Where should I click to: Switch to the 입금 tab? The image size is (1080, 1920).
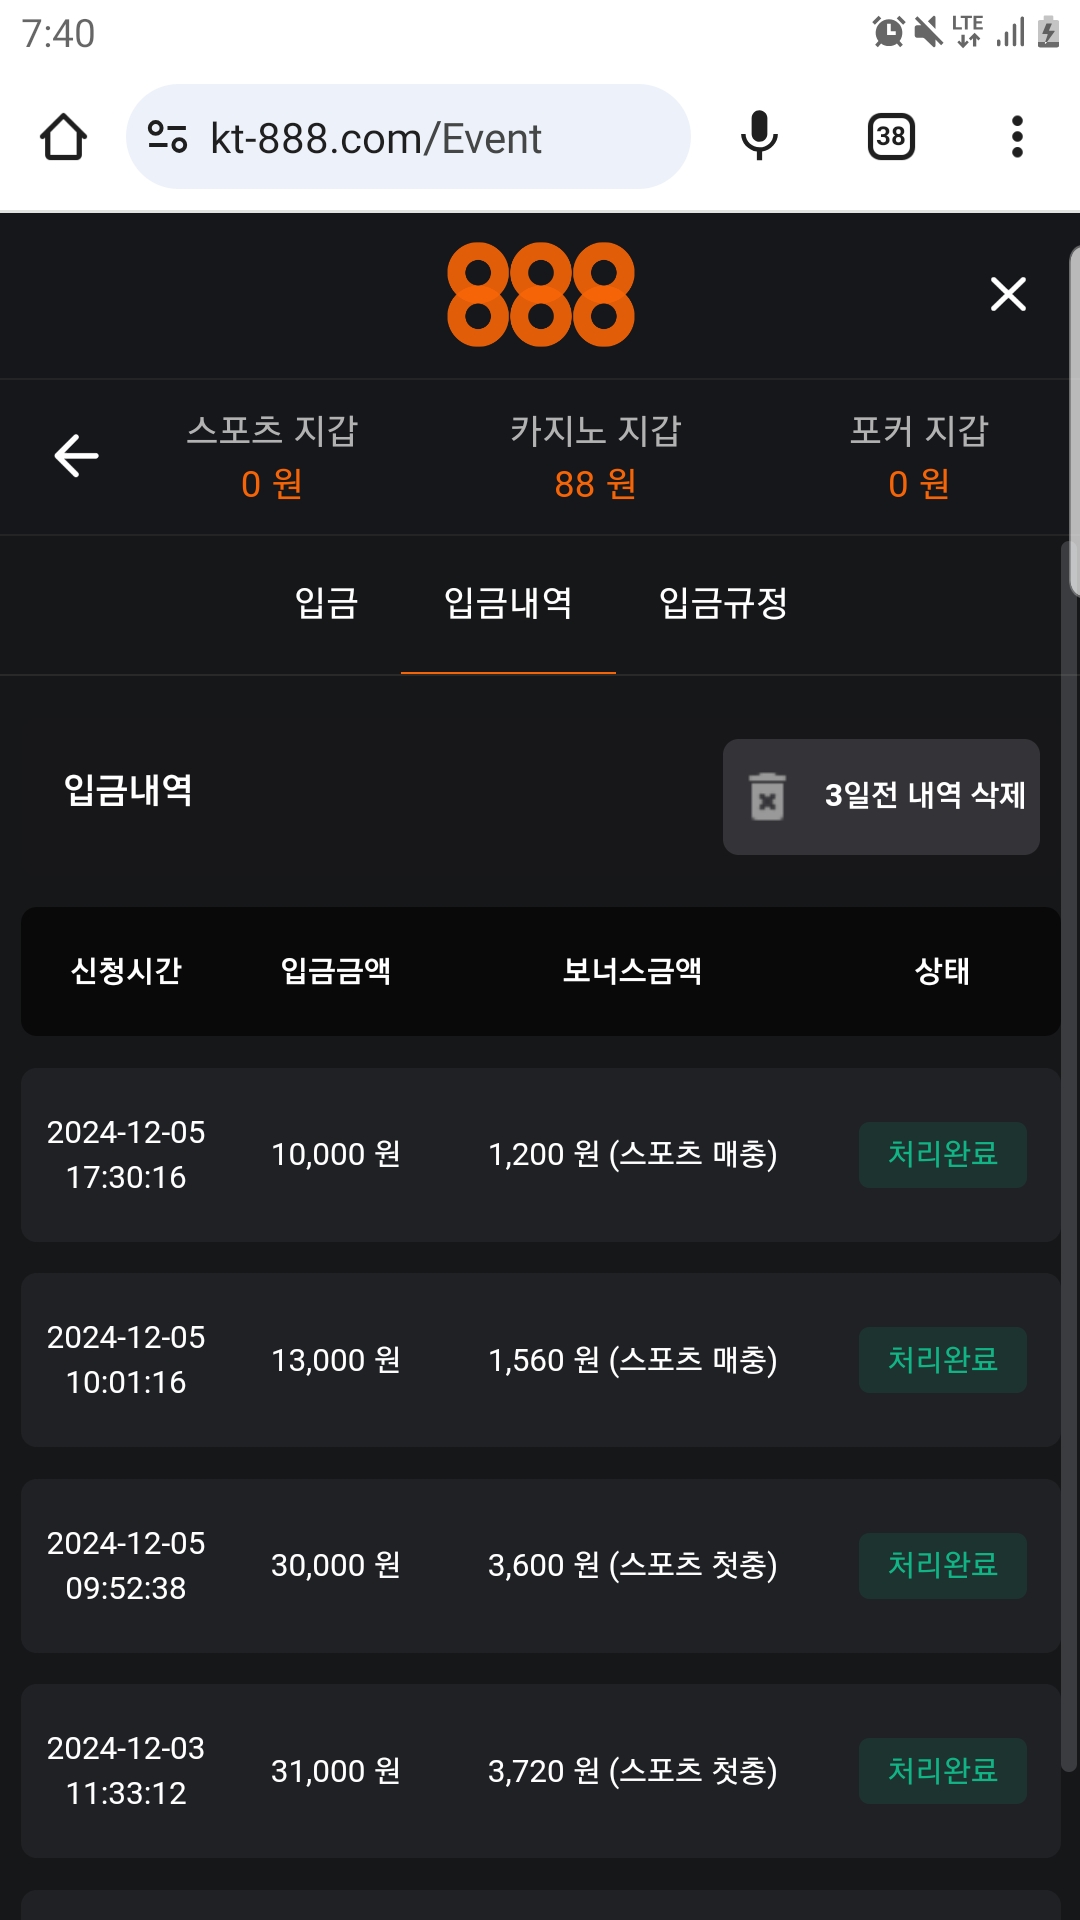tap(326, 603)
